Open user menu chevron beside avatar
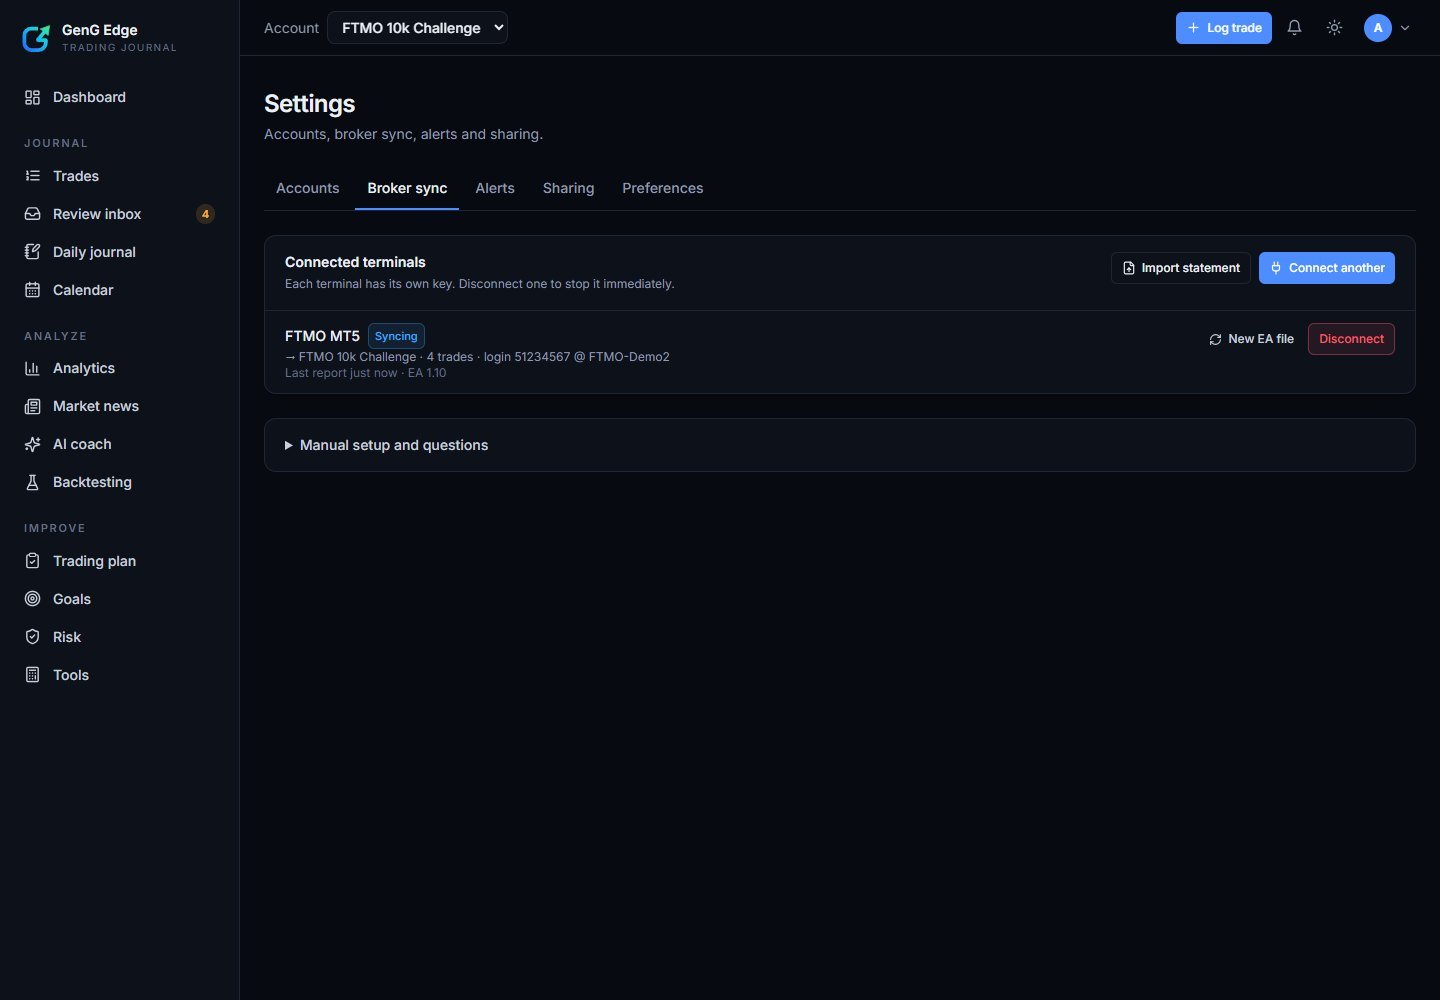 click(x=1405, y=28)
